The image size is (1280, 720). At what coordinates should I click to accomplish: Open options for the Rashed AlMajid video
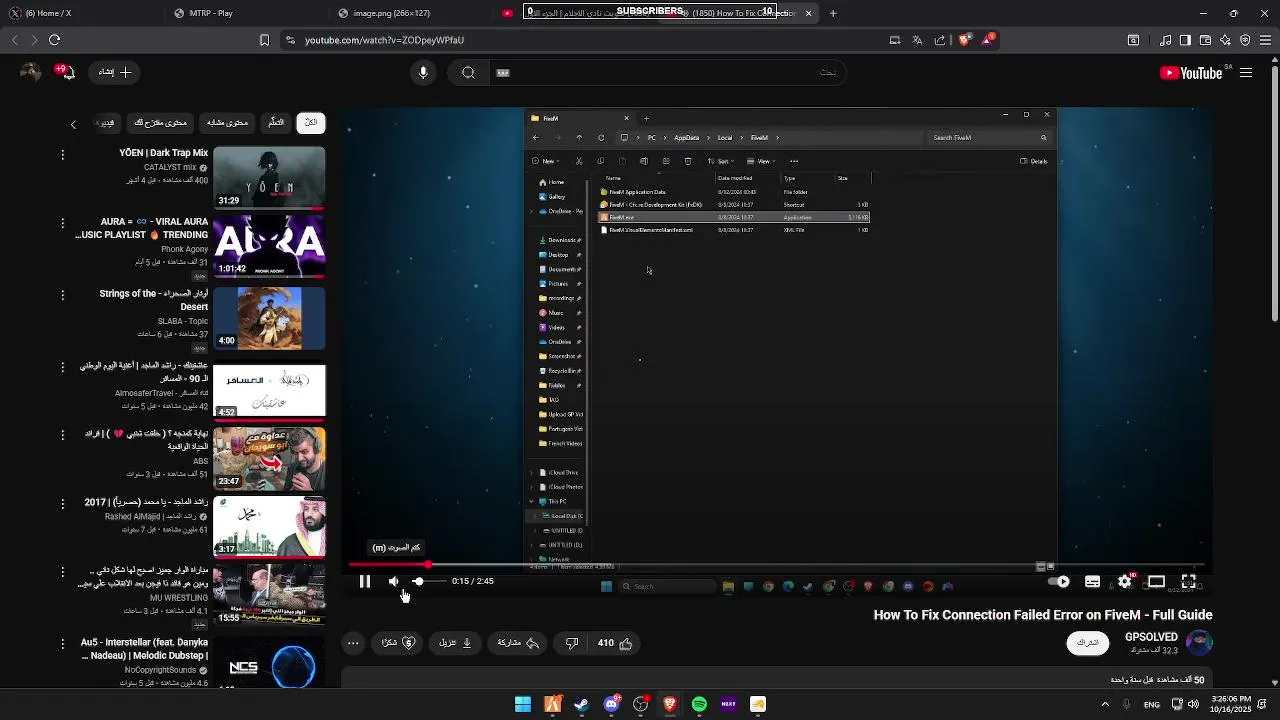click(x=62, y=503)
